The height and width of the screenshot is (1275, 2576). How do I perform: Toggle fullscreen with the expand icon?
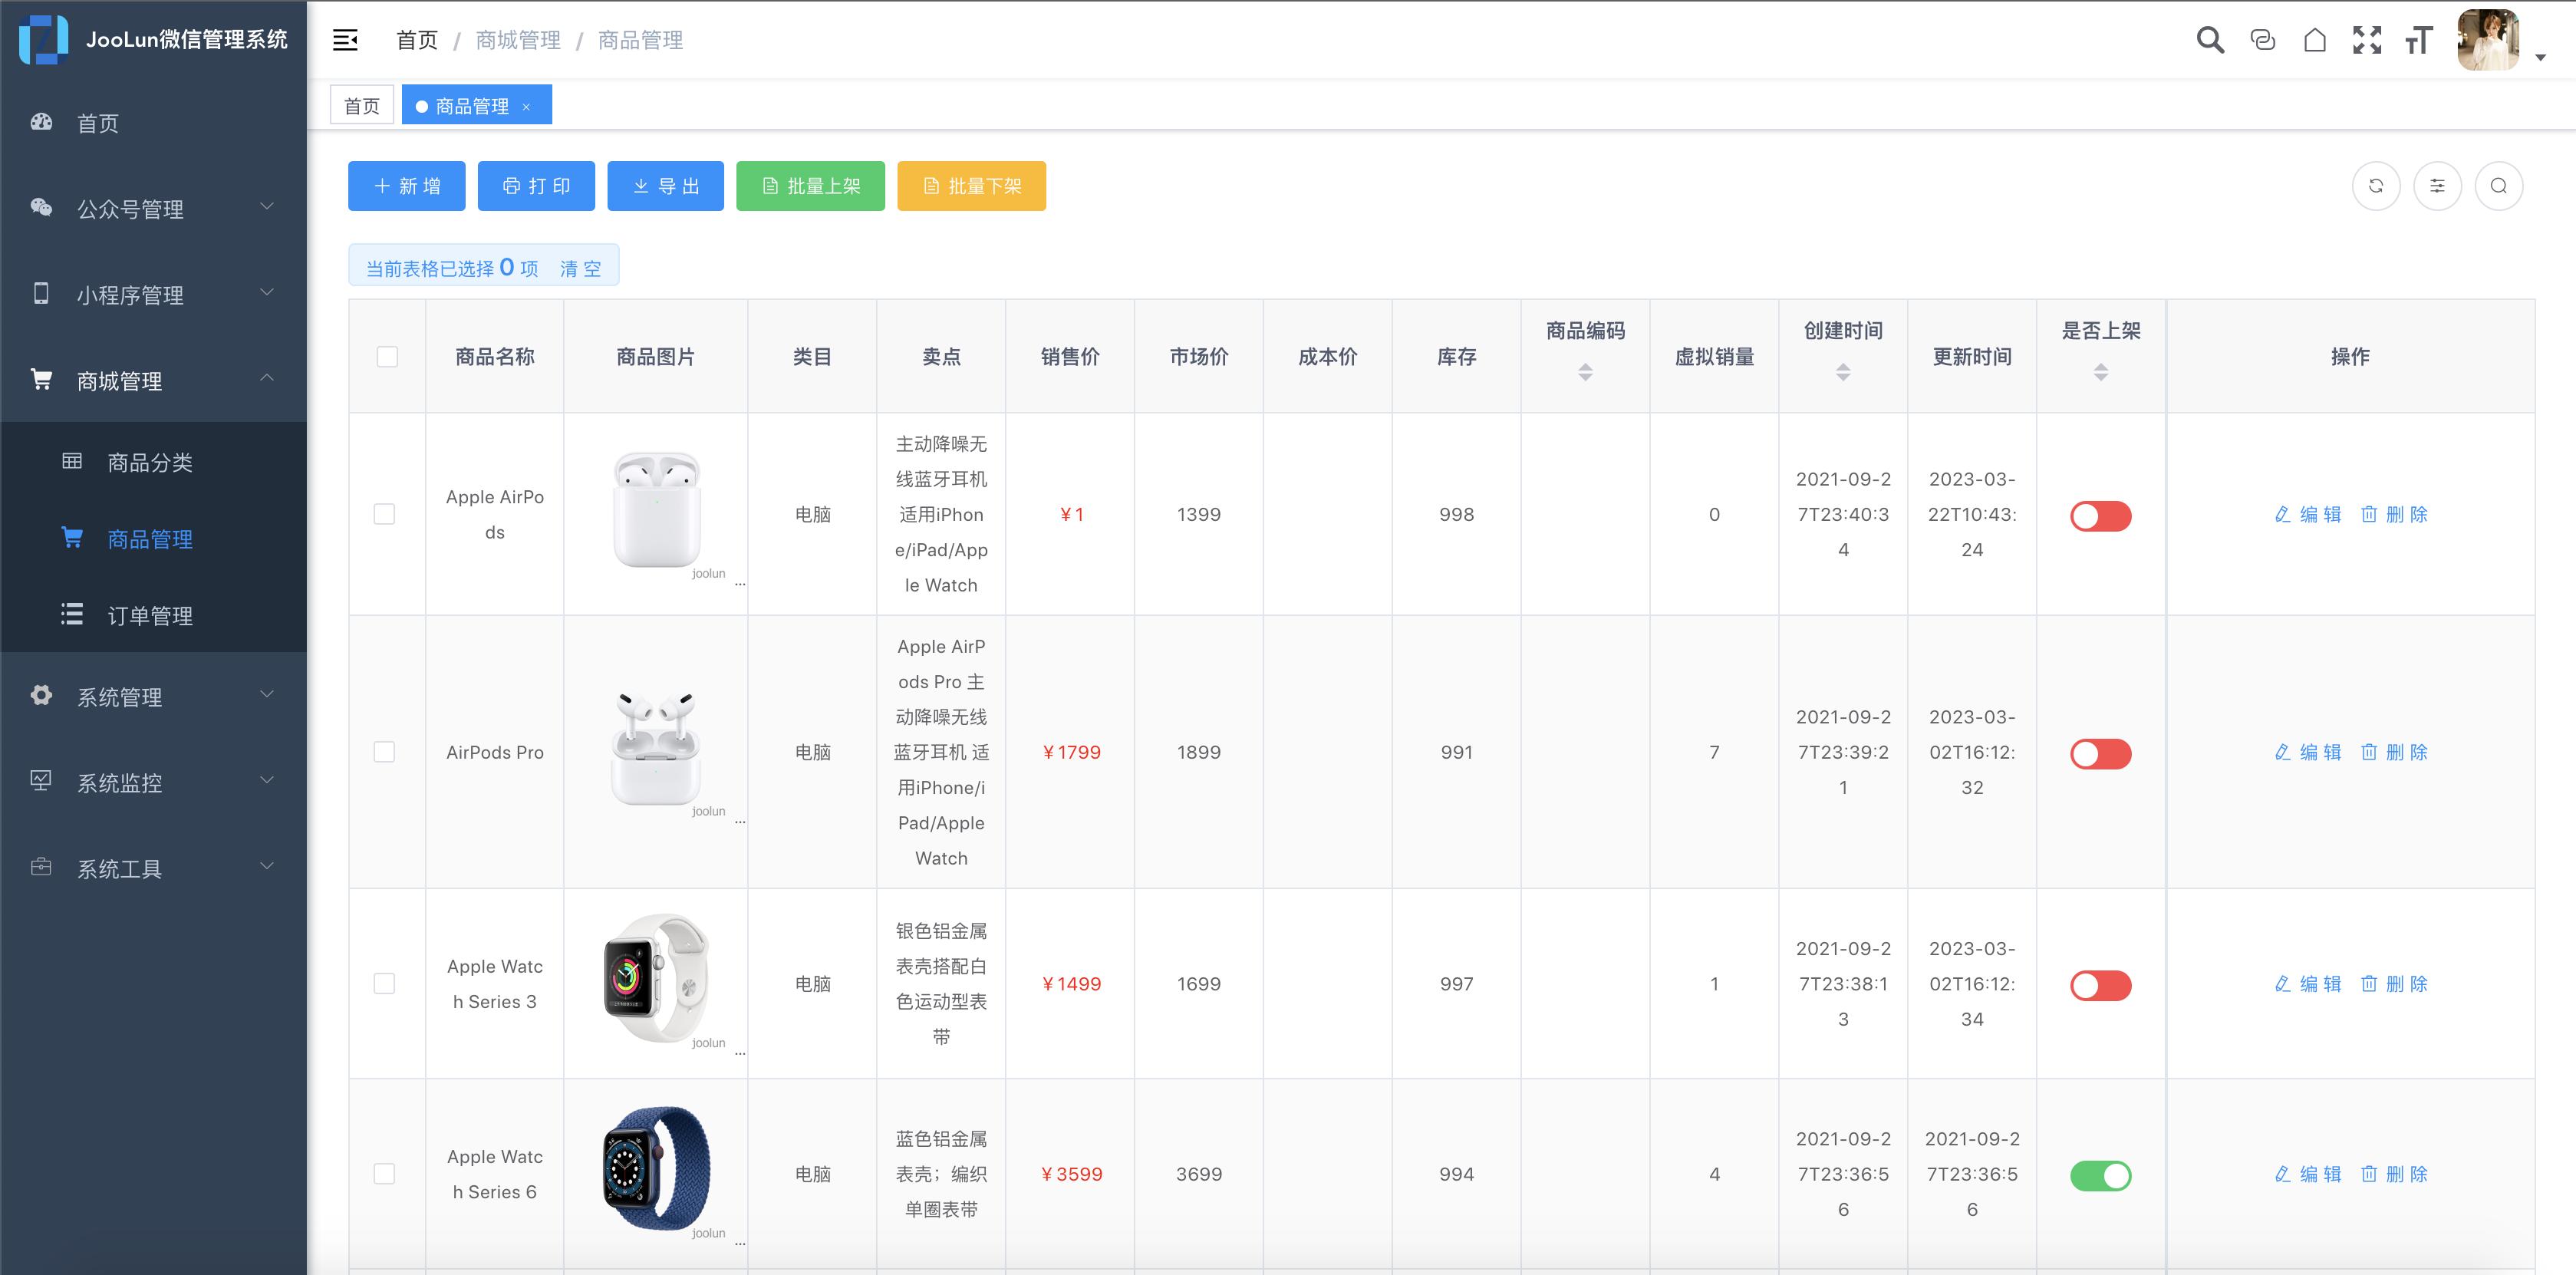coord(2368,40)
